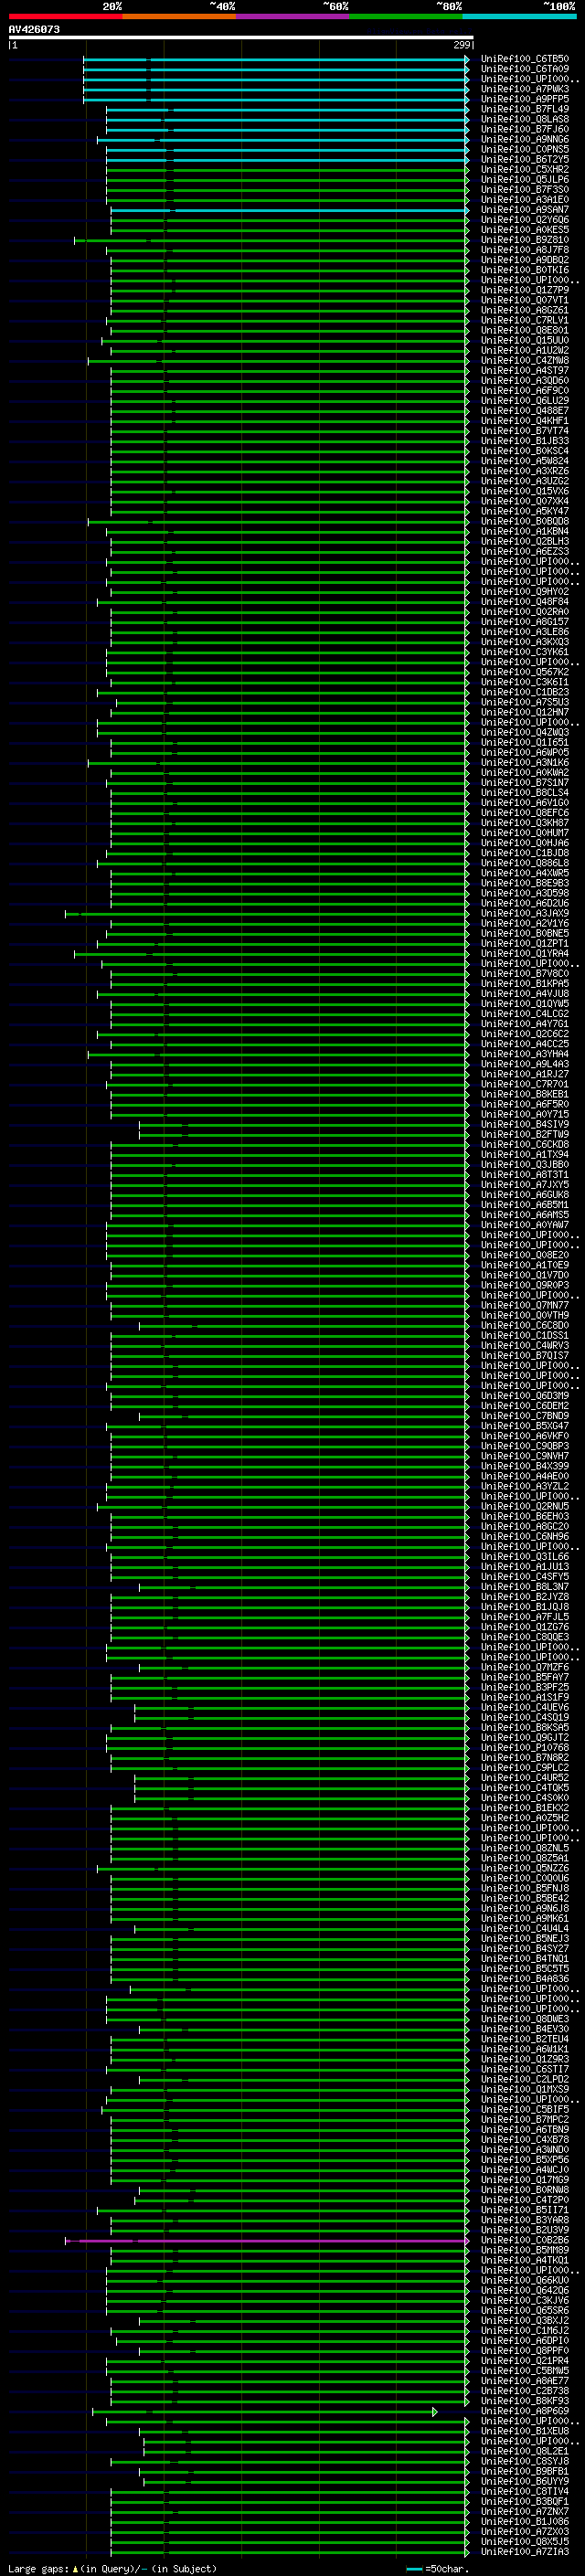Select hit label UniRef100_C3KJV6
This screenshot has width=585, height=2576.
[x=525, y=2300]
